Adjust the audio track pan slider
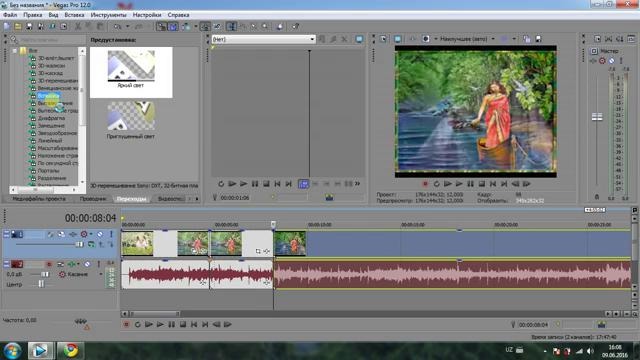Screen dimensions: 640x360 point(41,284)
